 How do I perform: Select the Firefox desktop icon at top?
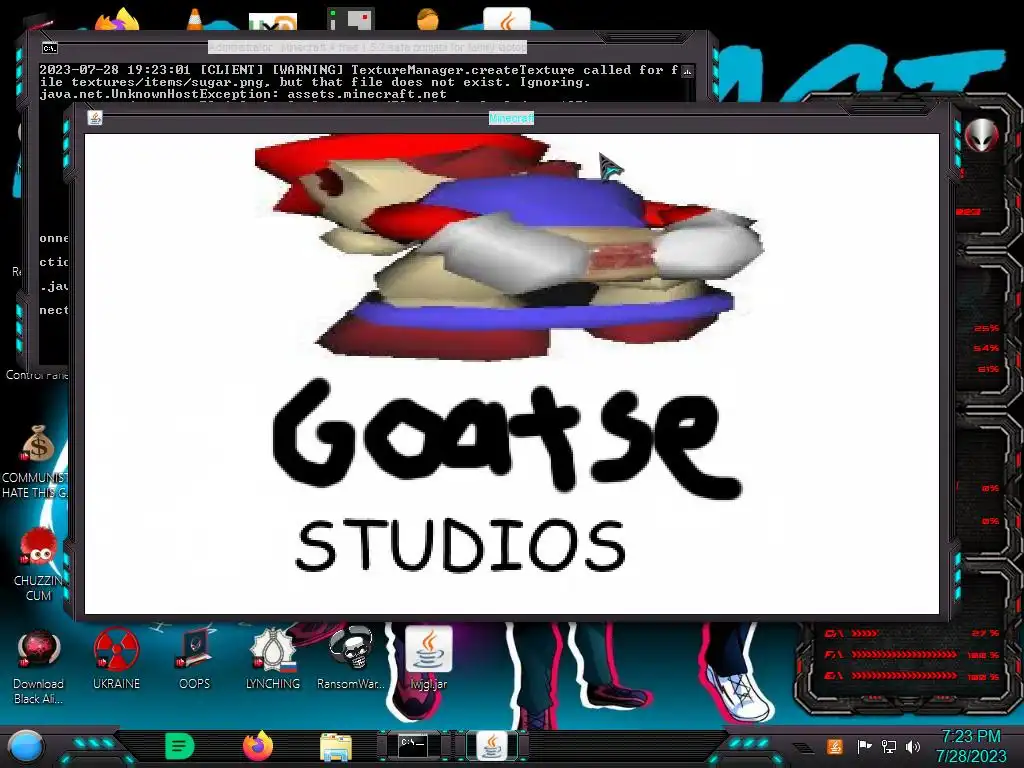(117, 20)
